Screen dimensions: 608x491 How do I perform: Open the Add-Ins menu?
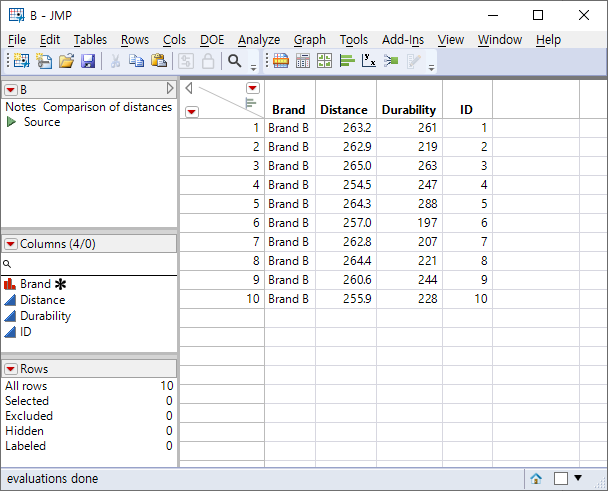point(402,40)
